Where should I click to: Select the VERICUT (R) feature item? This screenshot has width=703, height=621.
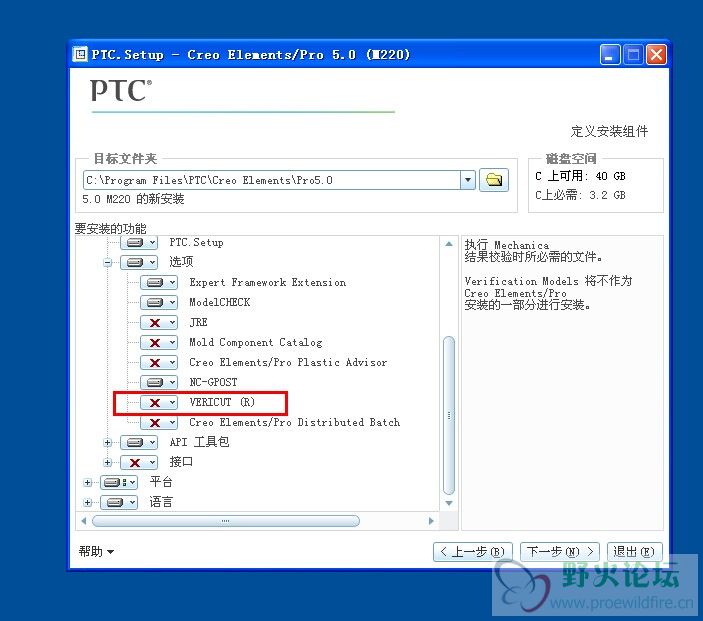point(222,402)
